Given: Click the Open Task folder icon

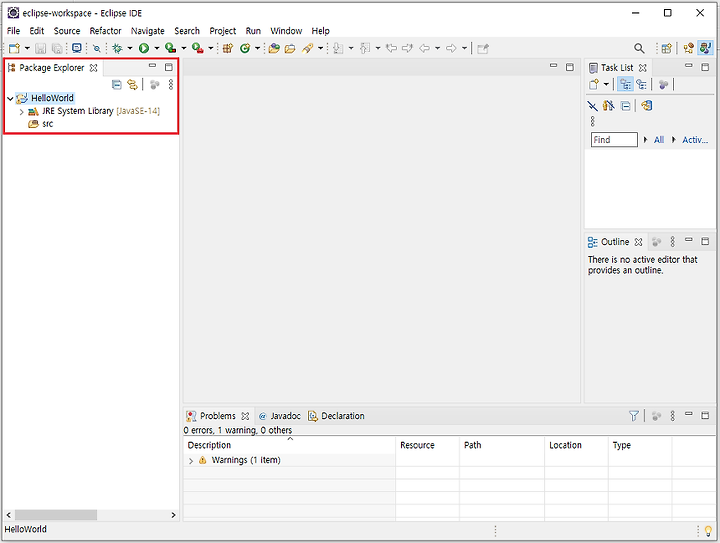Looking at the screenshot, I should pos(290,48).
